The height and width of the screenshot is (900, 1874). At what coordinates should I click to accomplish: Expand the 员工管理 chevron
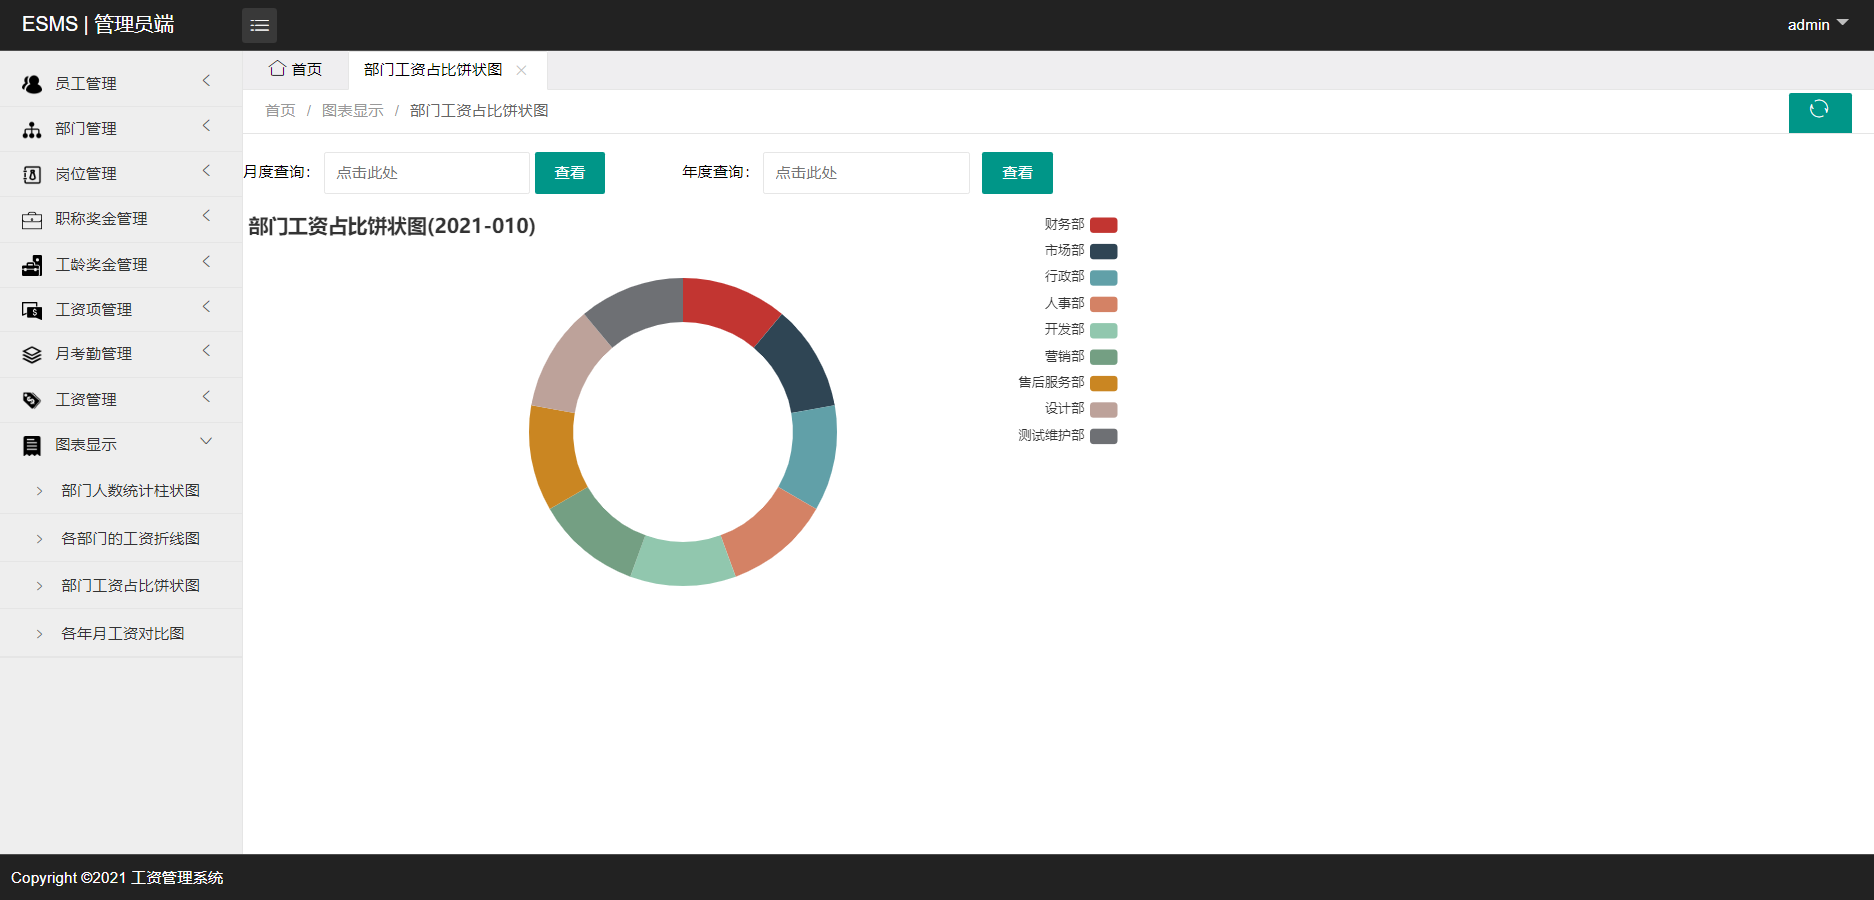(207, 80)
